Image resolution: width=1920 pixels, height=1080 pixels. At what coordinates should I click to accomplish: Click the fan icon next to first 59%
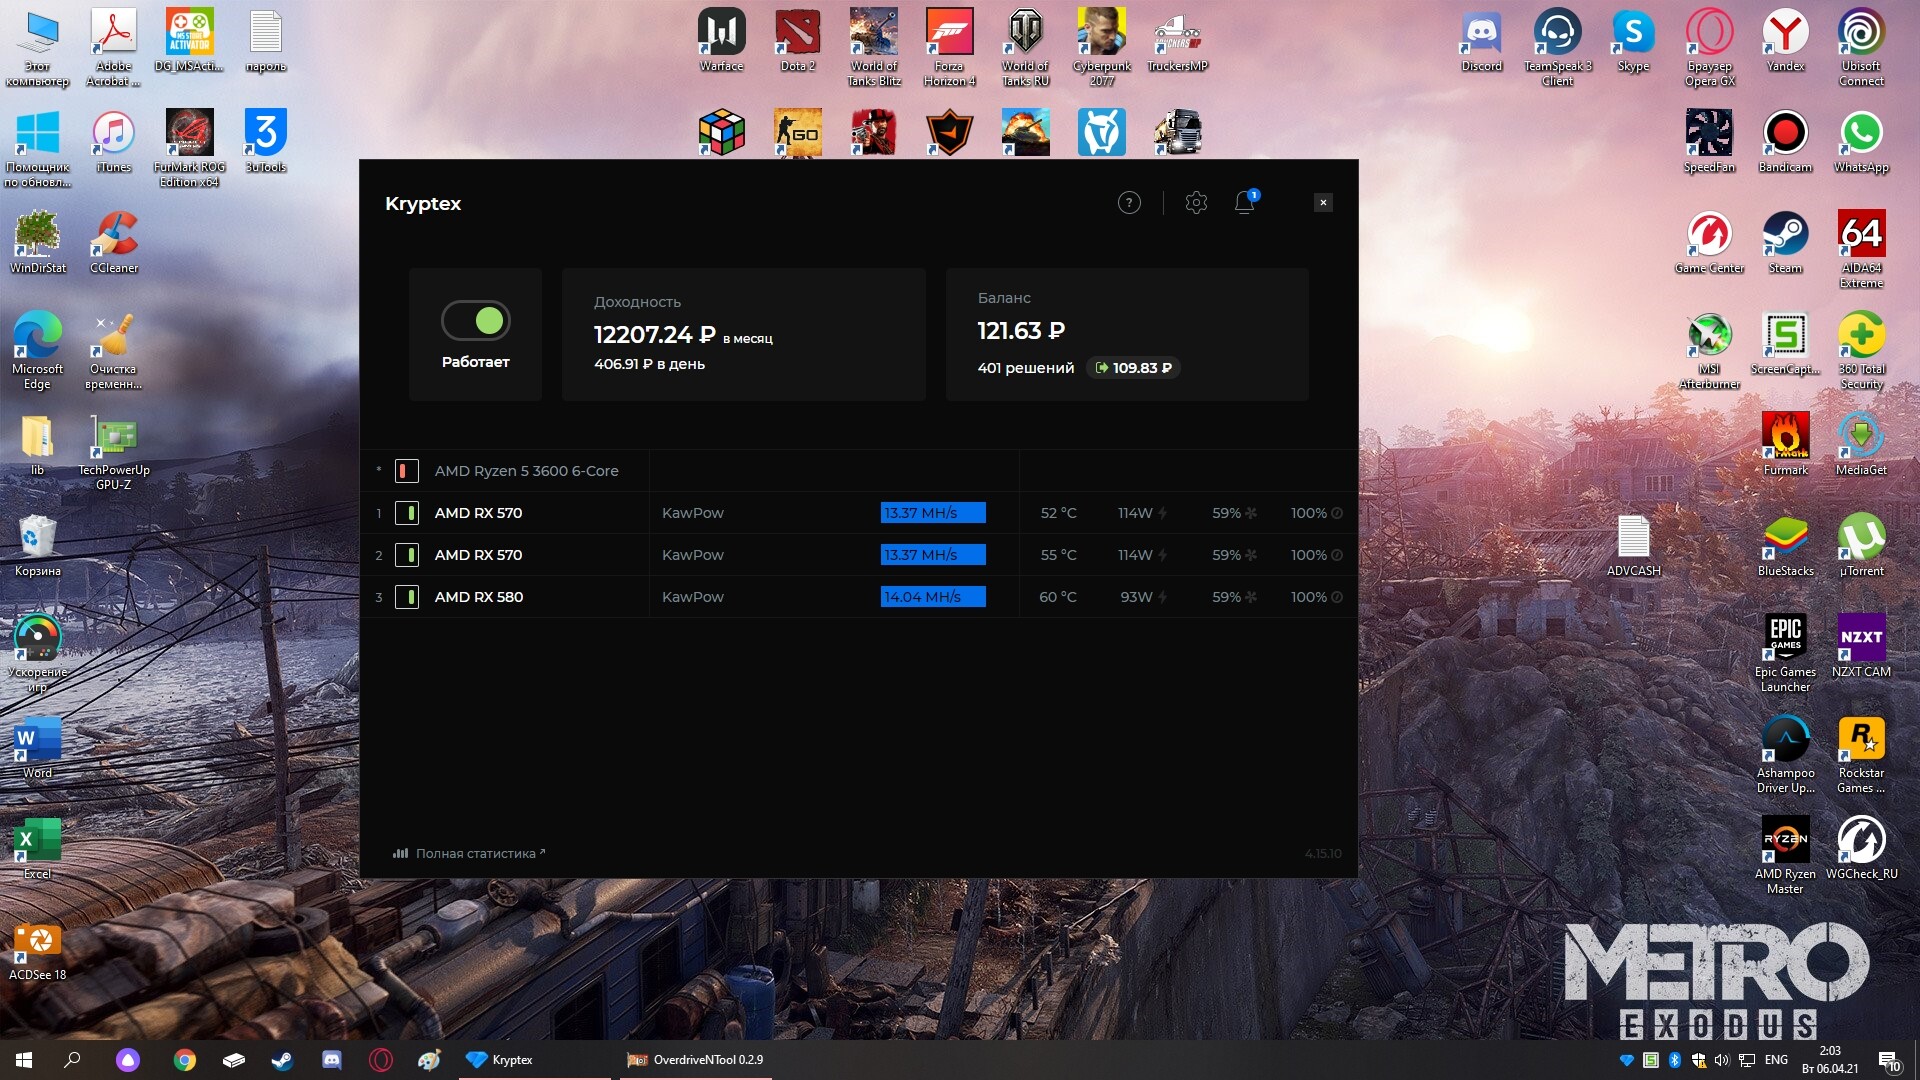coord(1251,513)
